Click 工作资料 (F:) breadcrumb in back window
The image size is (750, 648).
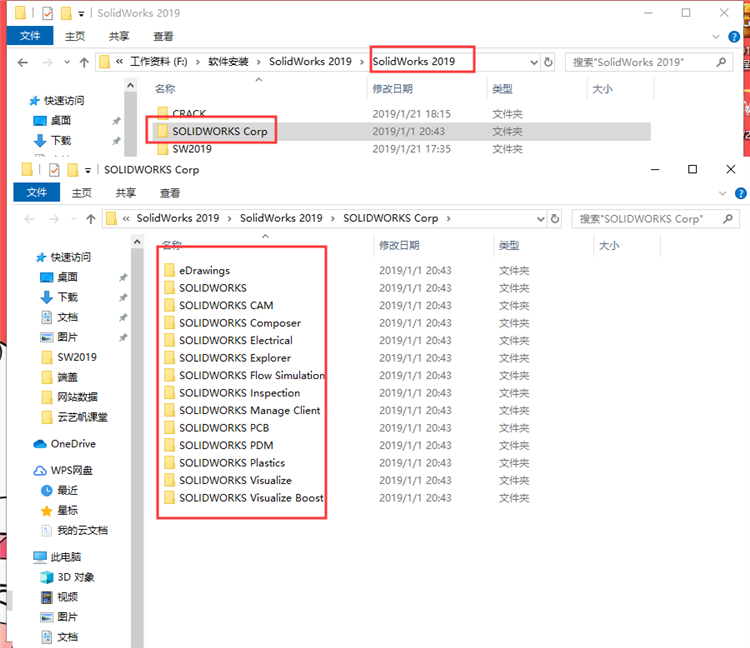pos(158,62)
